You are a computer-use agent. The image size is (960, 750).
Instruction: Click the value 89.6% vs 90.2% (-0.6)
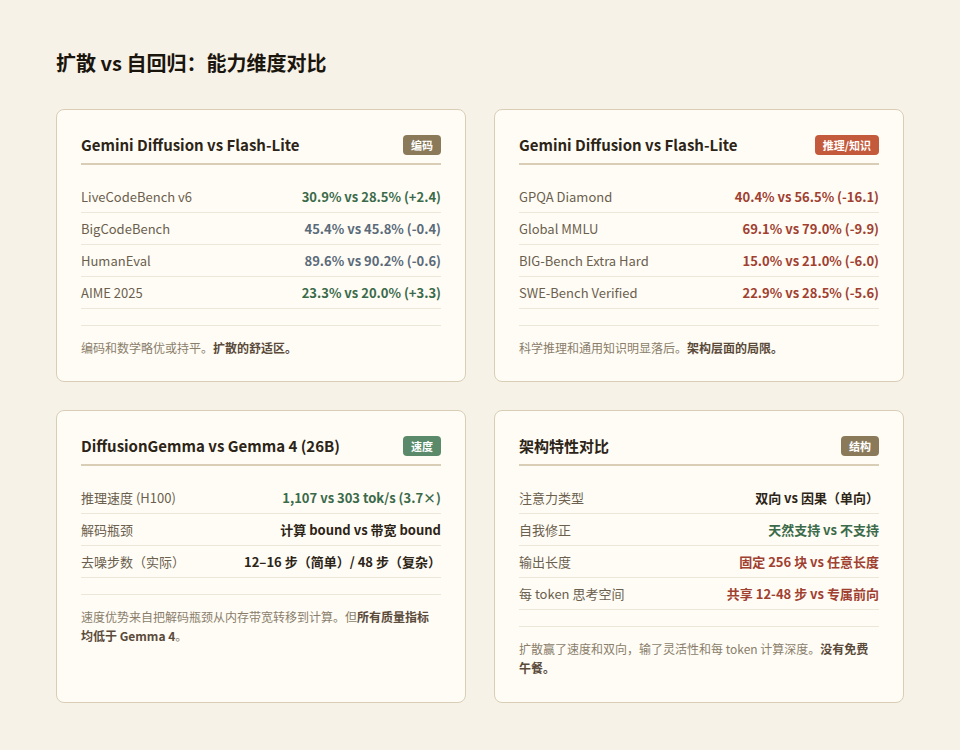coord(372,261)
